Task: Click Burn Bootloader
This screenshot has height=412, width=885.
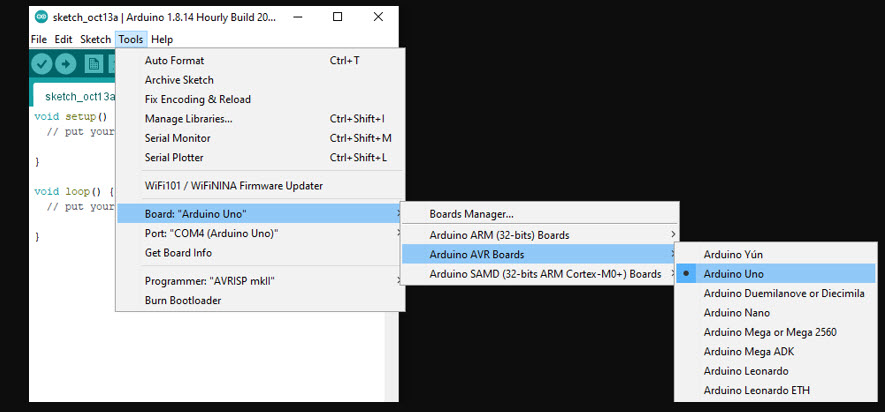Action: (x=260, y=300)
